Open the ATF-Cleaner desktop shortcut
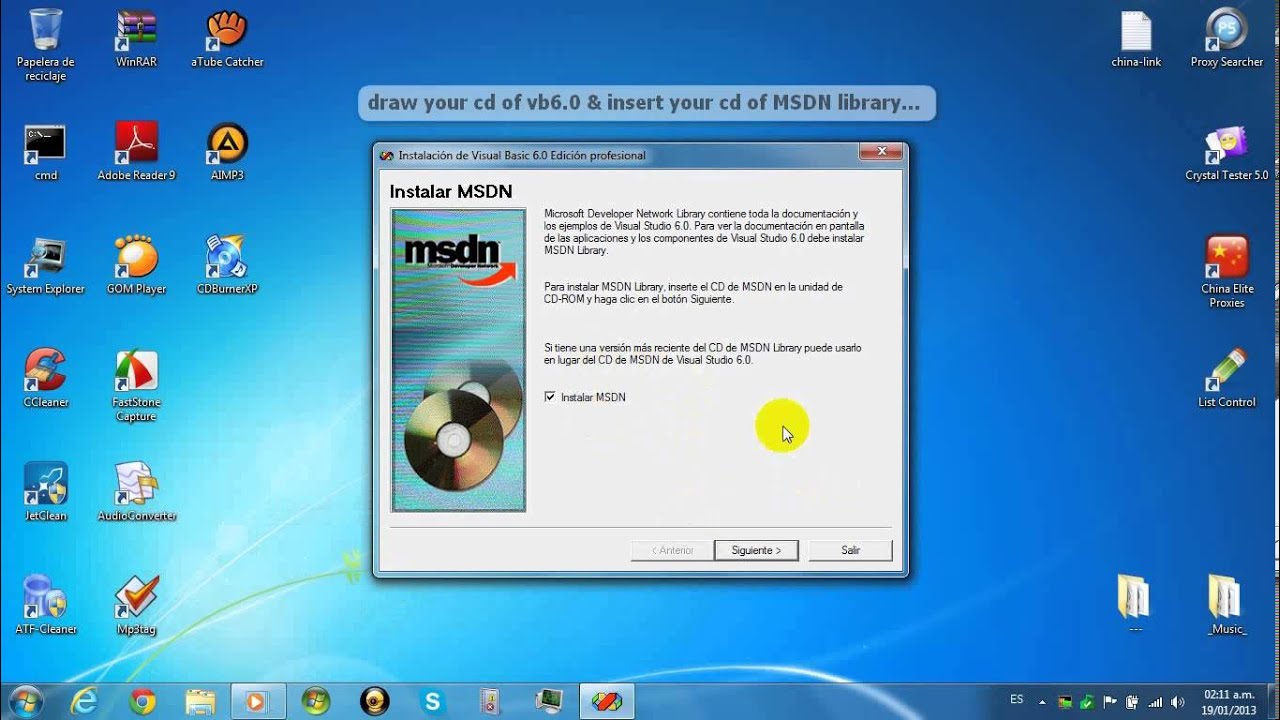This screenshot has width=1280, height=720. tap(45, 606)
